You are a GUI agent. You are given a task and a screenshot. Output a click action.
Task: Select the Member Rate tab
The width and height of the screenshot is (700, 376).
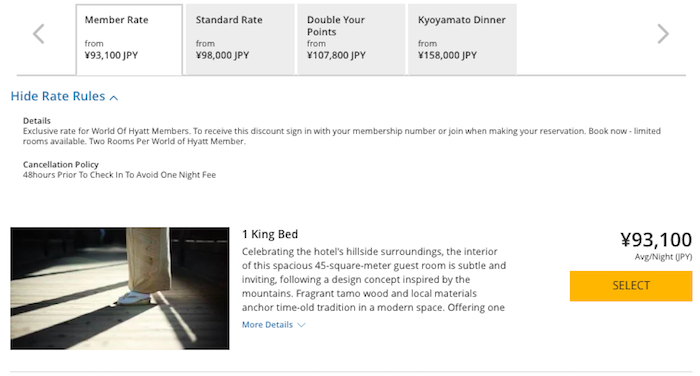pyautogui.click(x=129, y=40)
